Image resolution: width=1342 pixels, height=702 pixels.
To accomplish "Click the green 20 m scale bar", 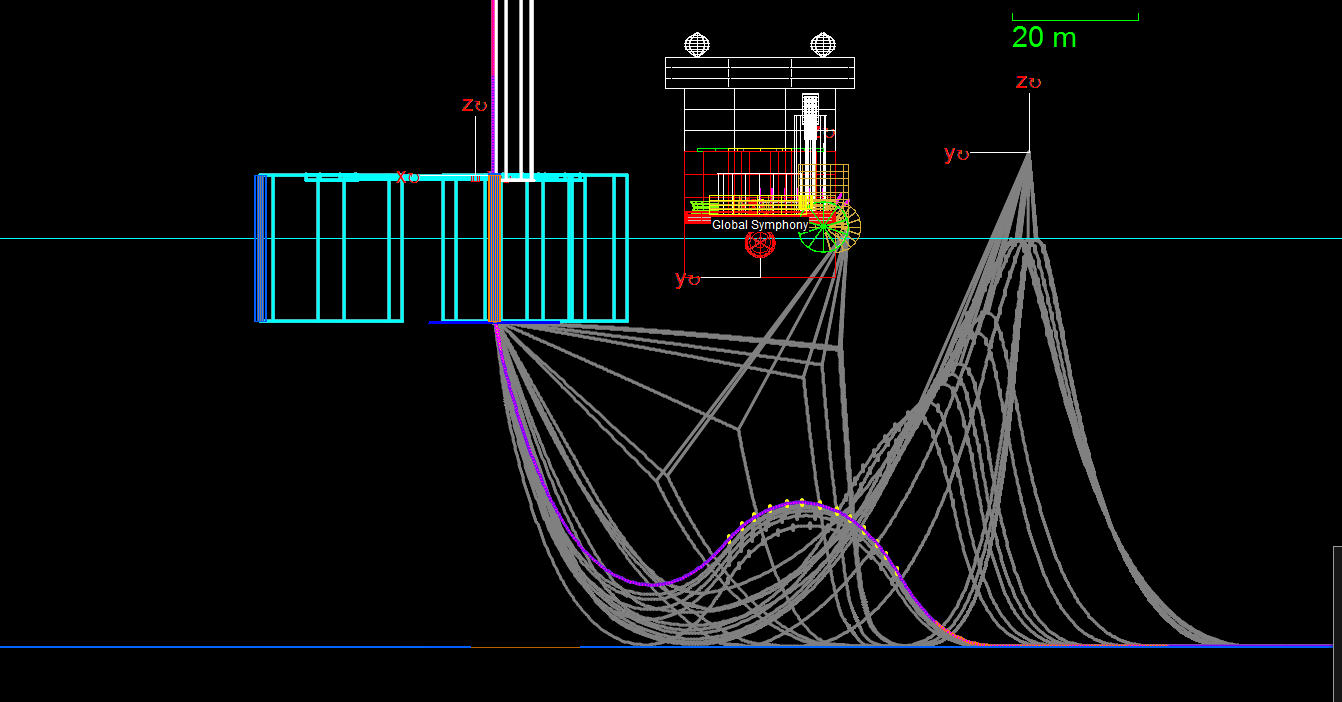I will click(x=1075, y=17).
